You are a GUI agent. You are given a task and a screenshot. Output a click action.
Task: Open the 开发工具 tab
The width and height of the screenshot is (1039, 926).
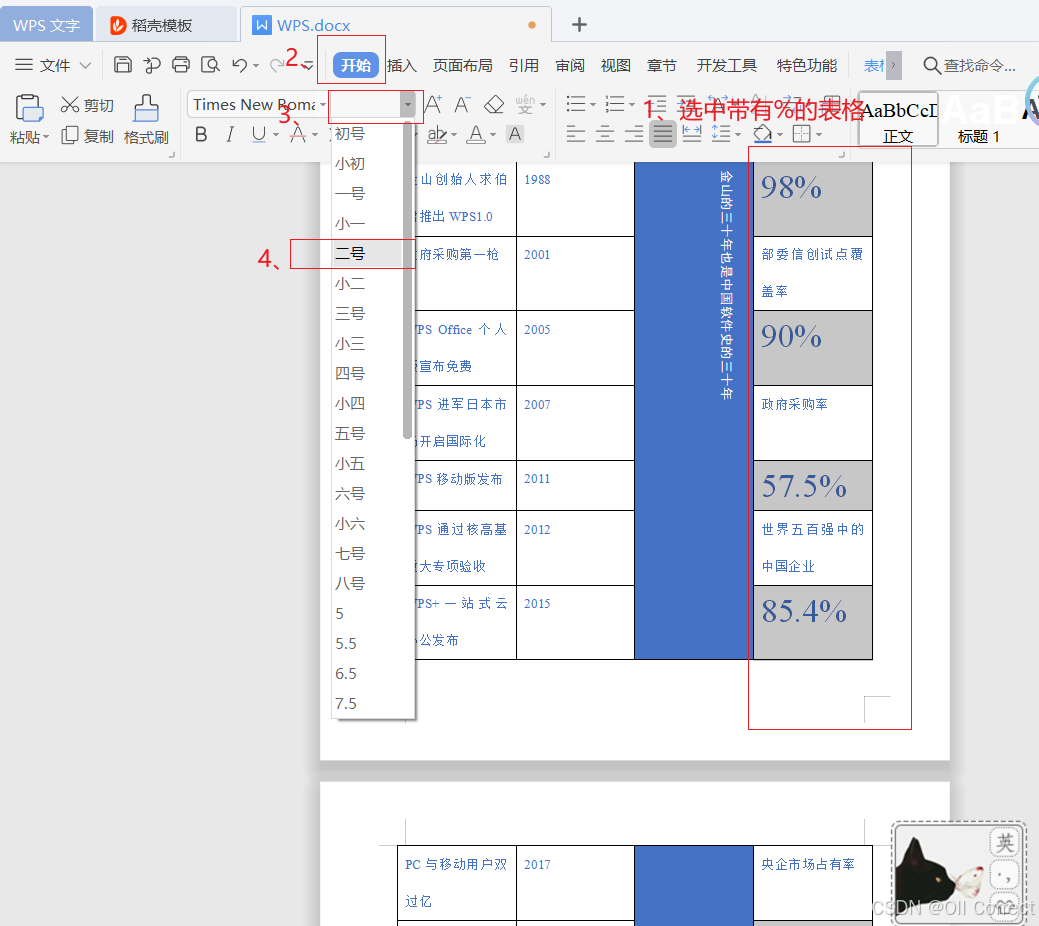pos(726,66)
